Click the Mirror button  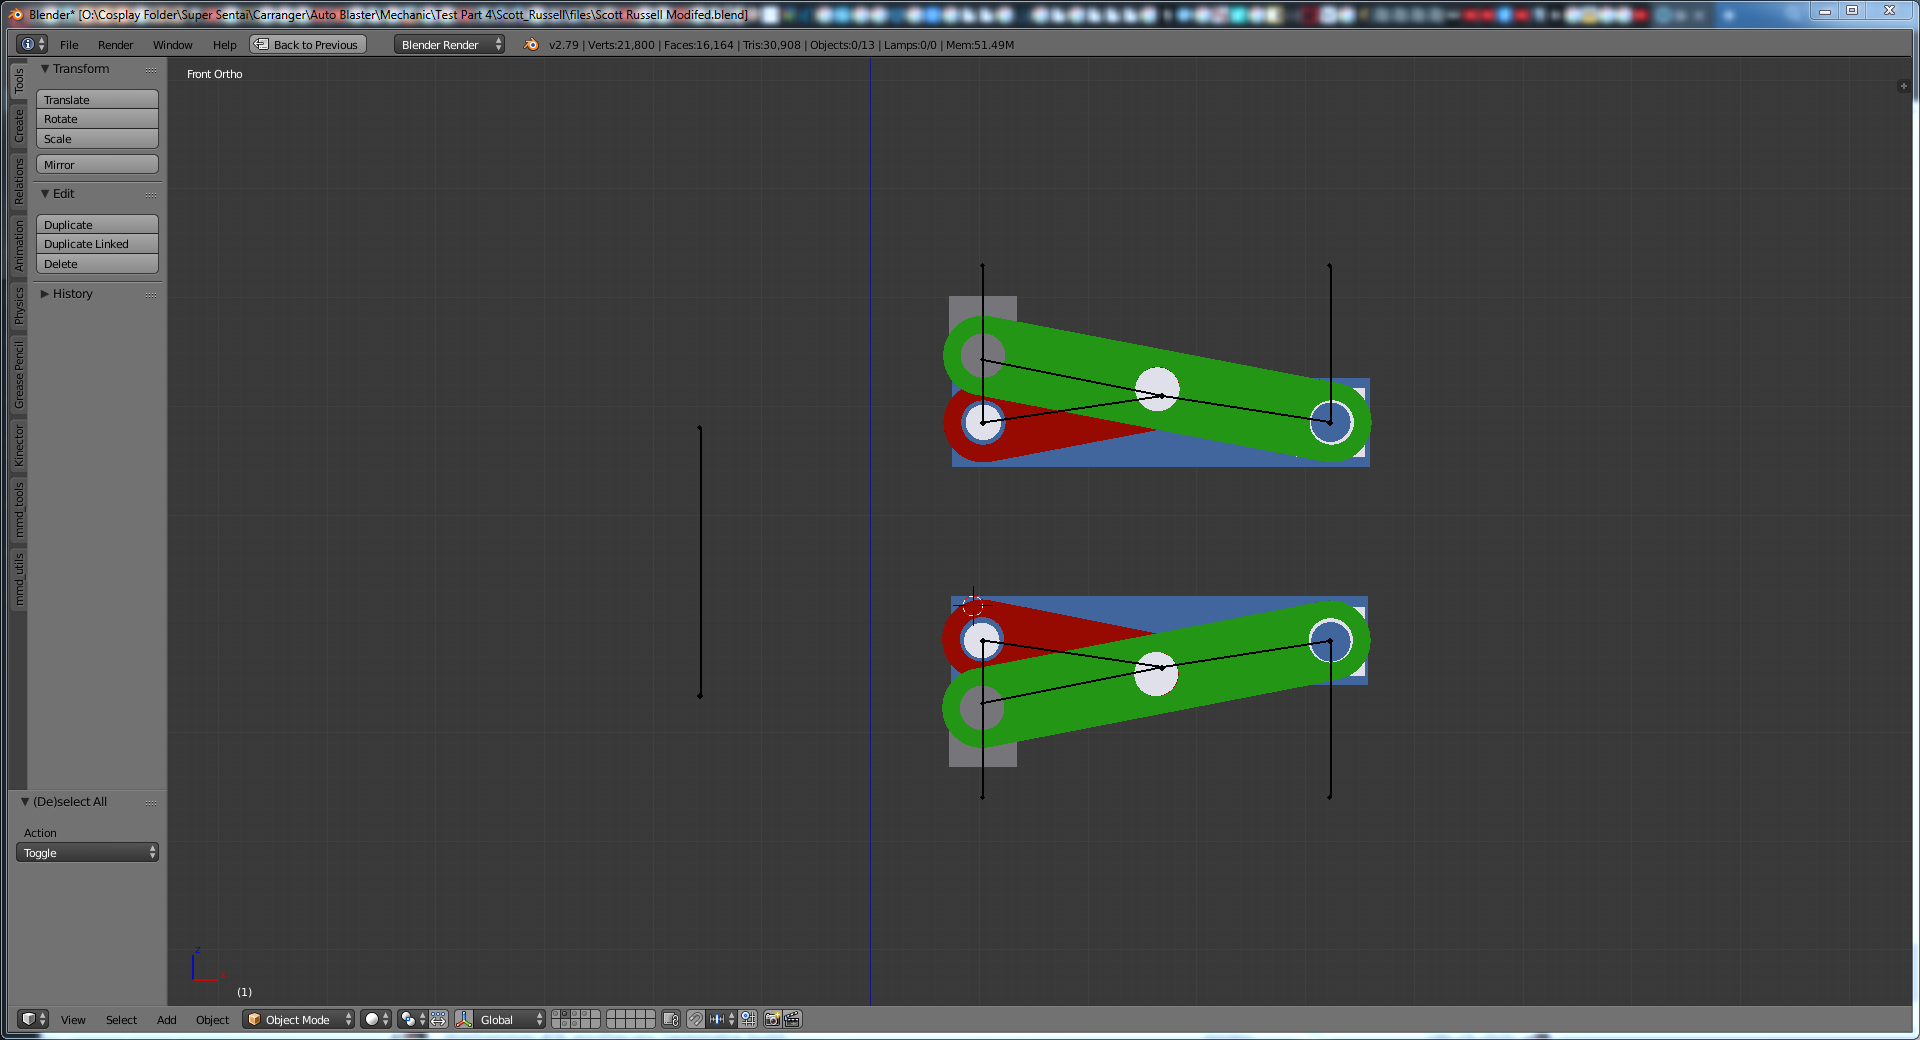(97, 164)
